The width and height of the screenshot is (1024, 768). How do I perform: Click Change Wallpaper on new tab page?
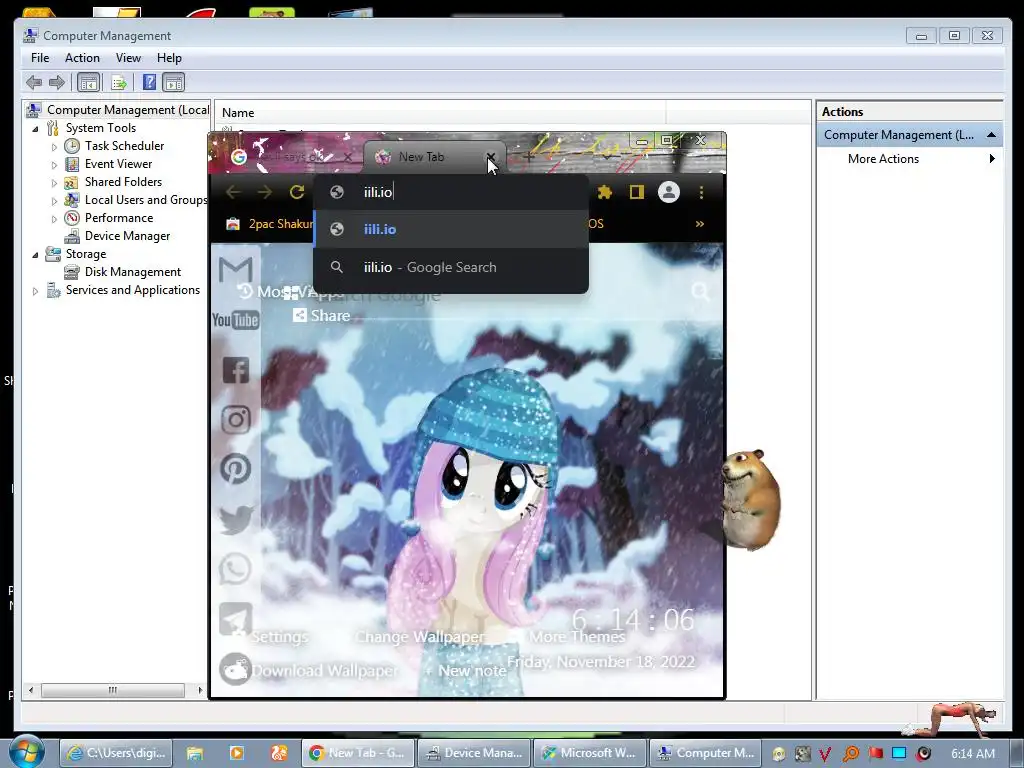click(x=420, y=637)
